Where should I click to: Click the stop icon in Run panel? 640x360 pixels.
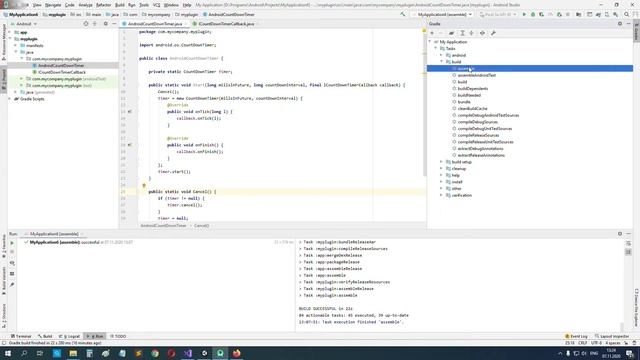[12, 252]
